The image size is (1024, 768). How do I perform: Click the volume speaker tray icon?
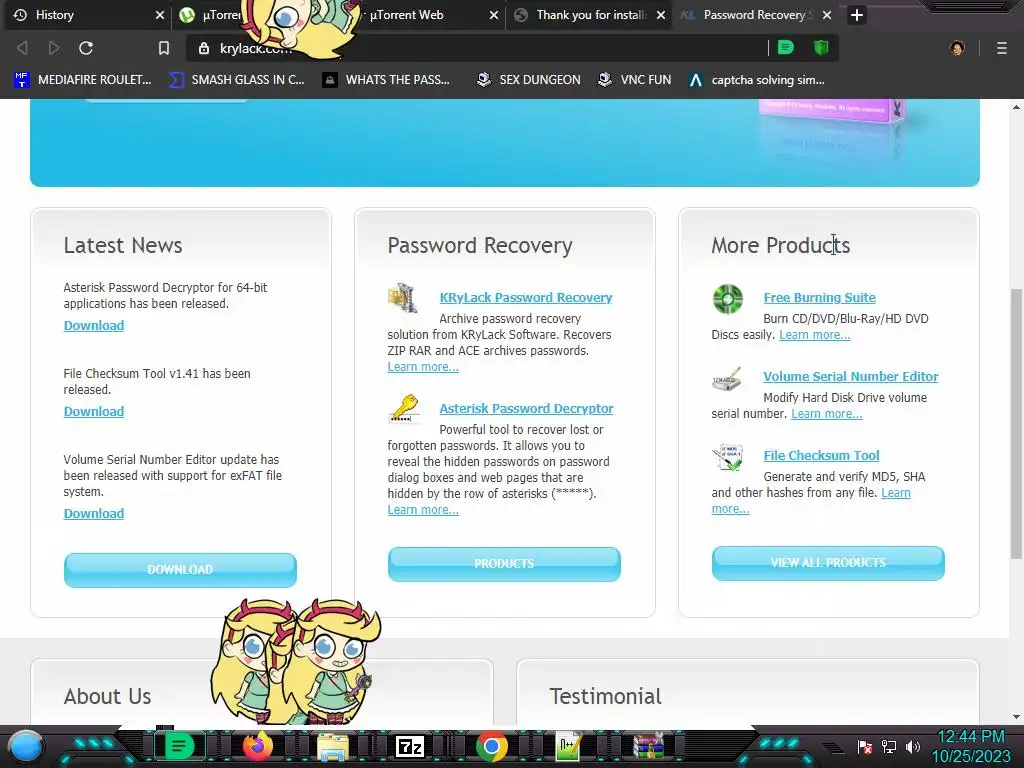coord(913,746)
